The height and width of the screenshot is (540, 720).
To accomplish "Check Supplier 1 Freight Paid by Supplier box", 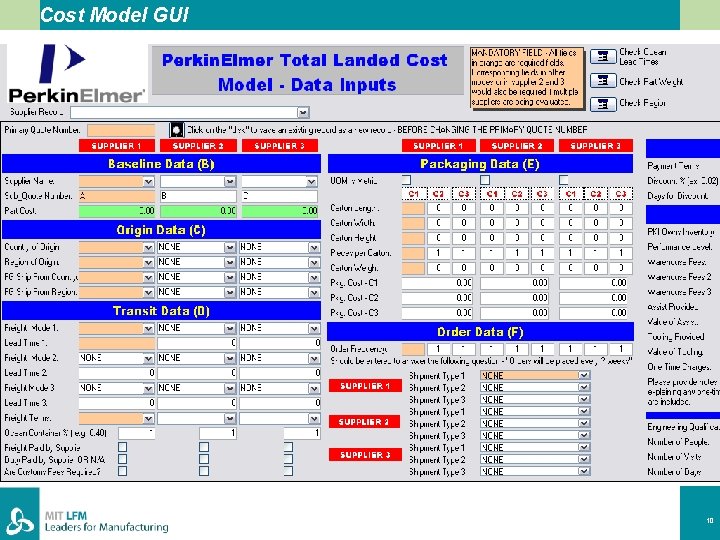I will click(x=123, y=447).
